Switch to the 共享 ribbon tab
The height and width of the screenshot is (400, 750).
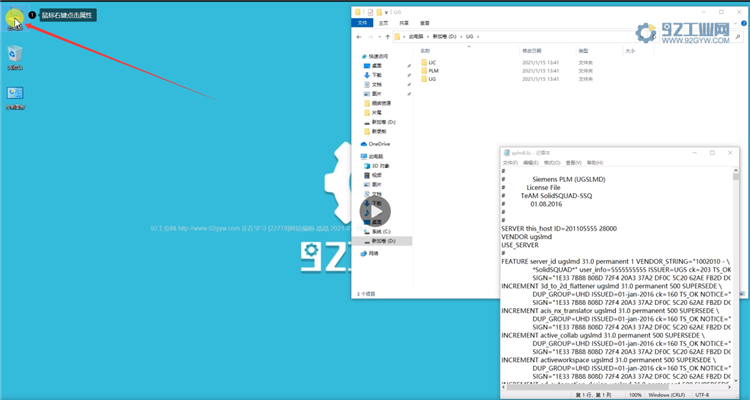tap(404, 23)
